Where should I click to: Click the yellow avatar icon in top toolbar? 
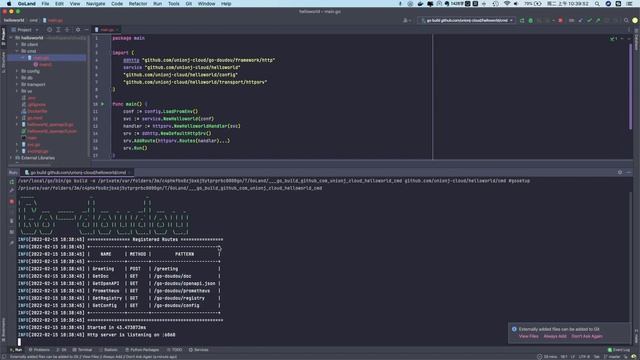(x=635, y=20)
